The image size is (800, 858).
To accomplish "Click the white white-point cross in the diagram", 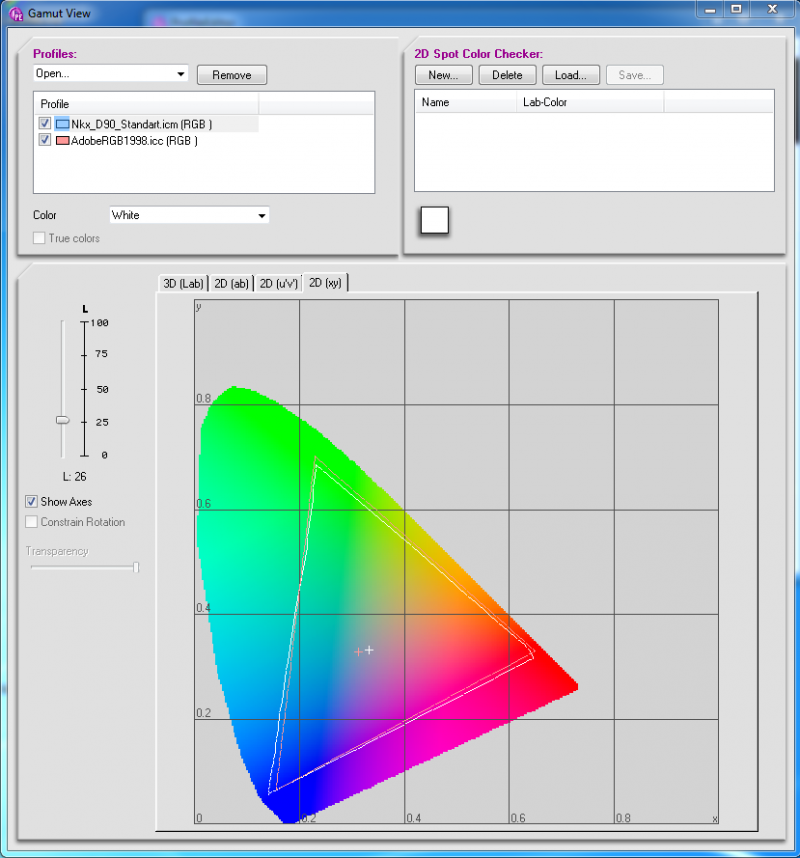I will click(369, 650).
